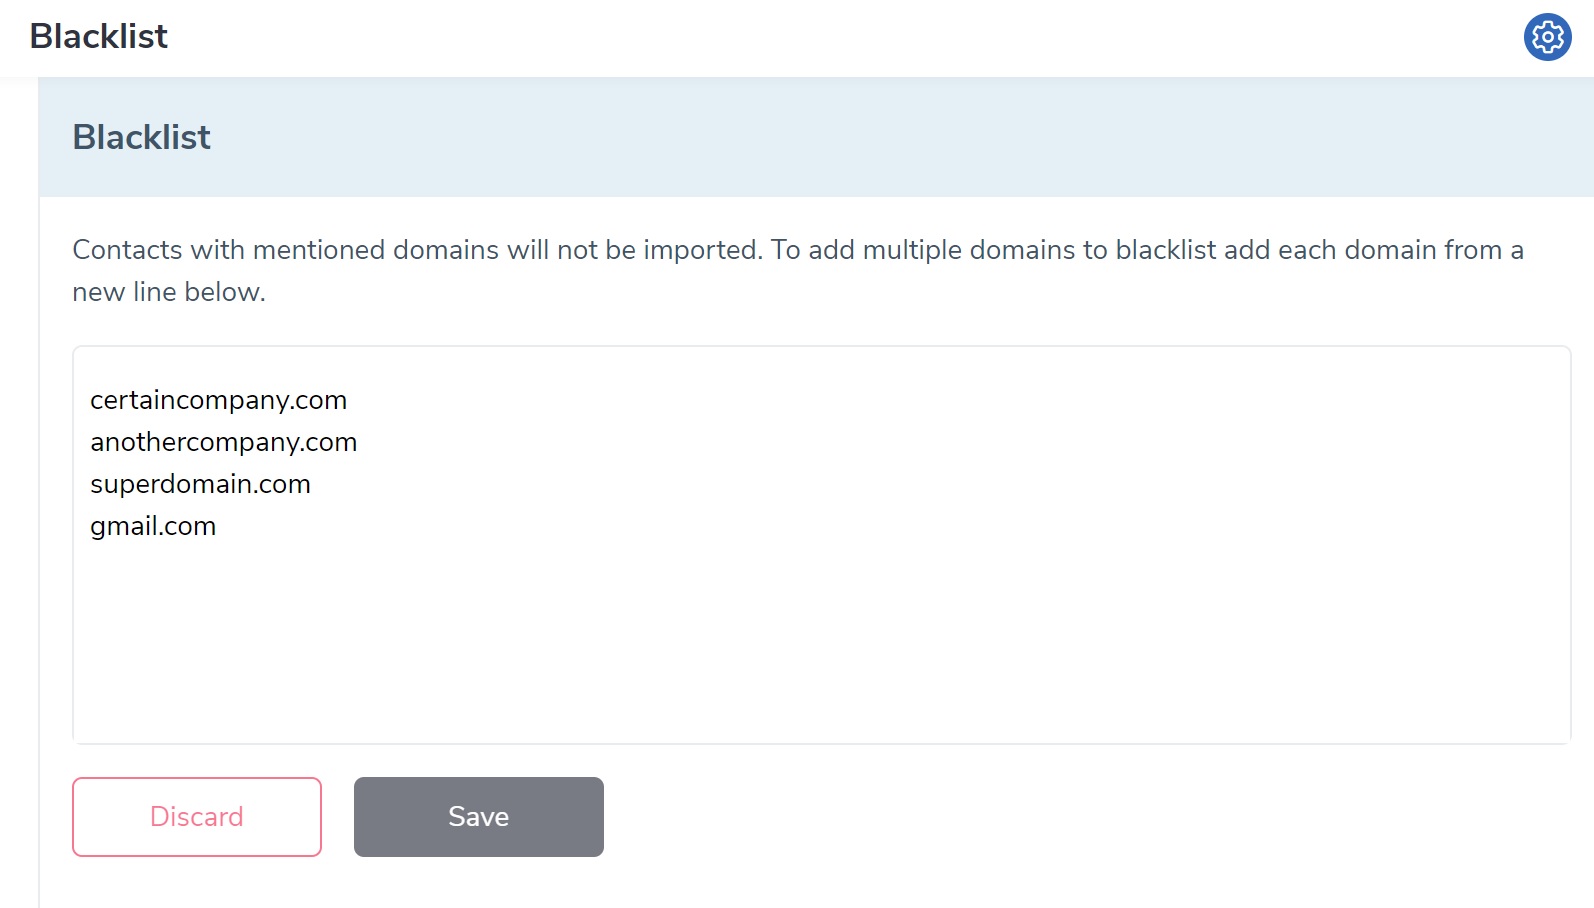The height and width of the screenshot is (908, 1594).
Task: Click the word 'blacklist' within the description
Action: 1166,250
